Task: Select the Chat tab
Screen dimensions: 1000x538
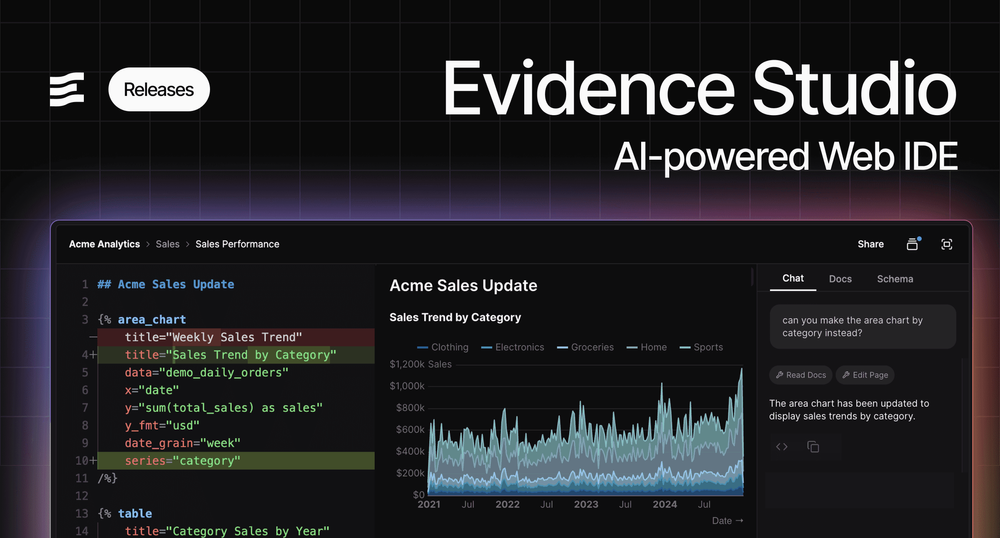Action: pyautogui.click(x=793, y=279)
